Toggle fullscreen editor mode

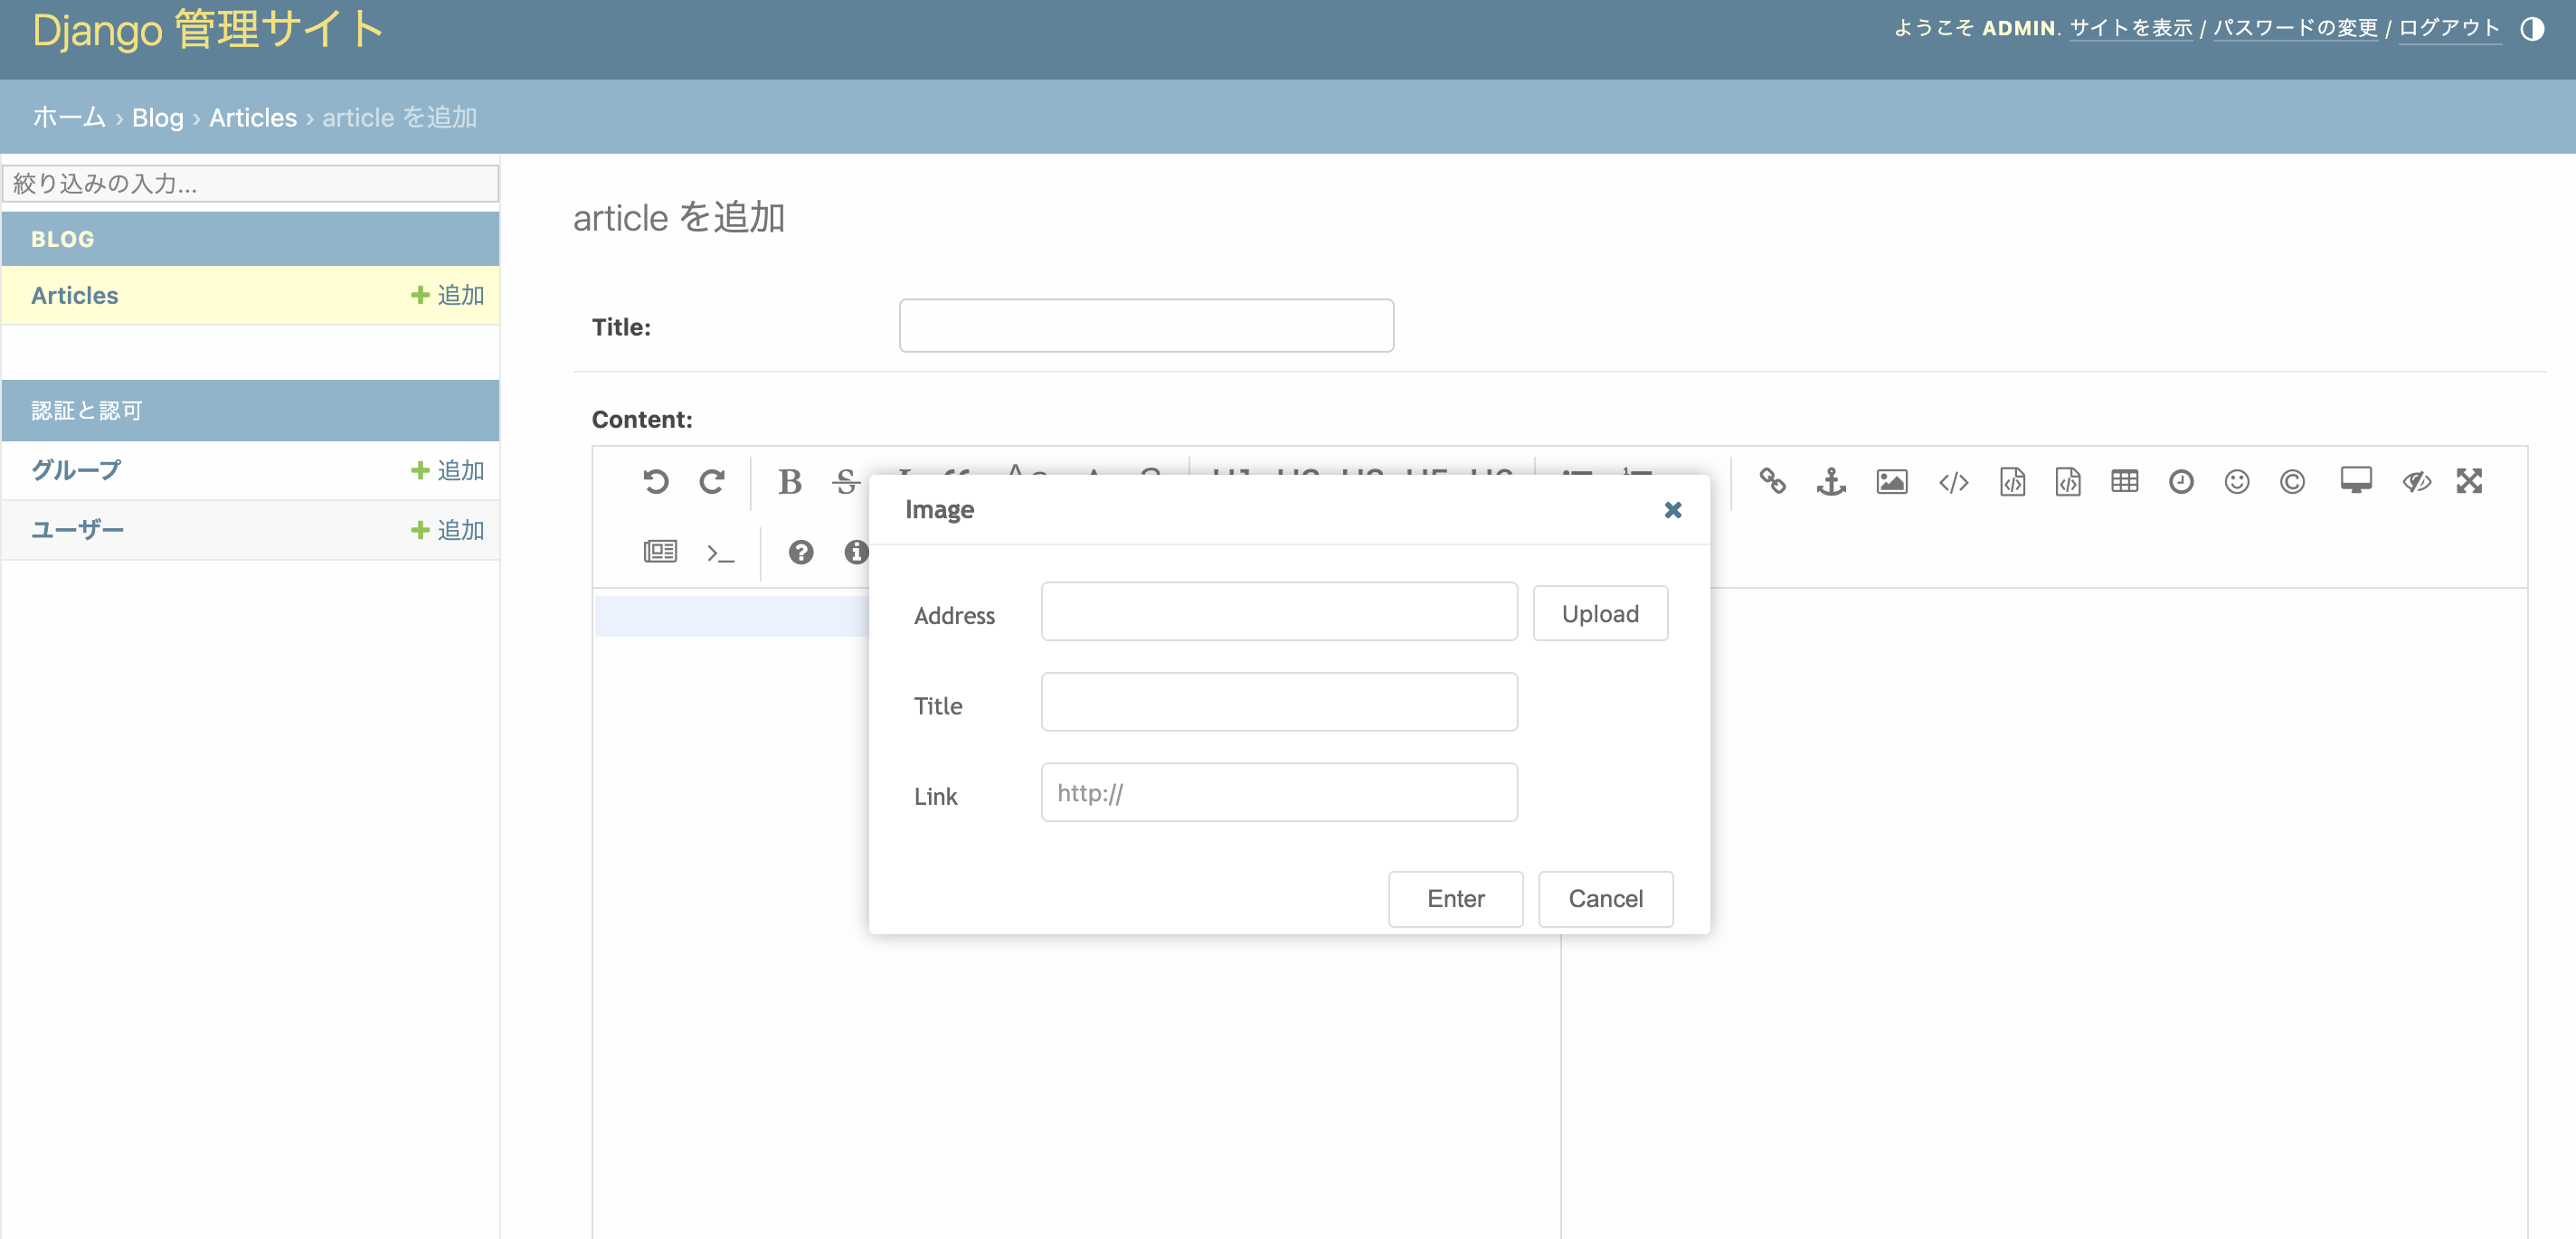pos(2468,482)
